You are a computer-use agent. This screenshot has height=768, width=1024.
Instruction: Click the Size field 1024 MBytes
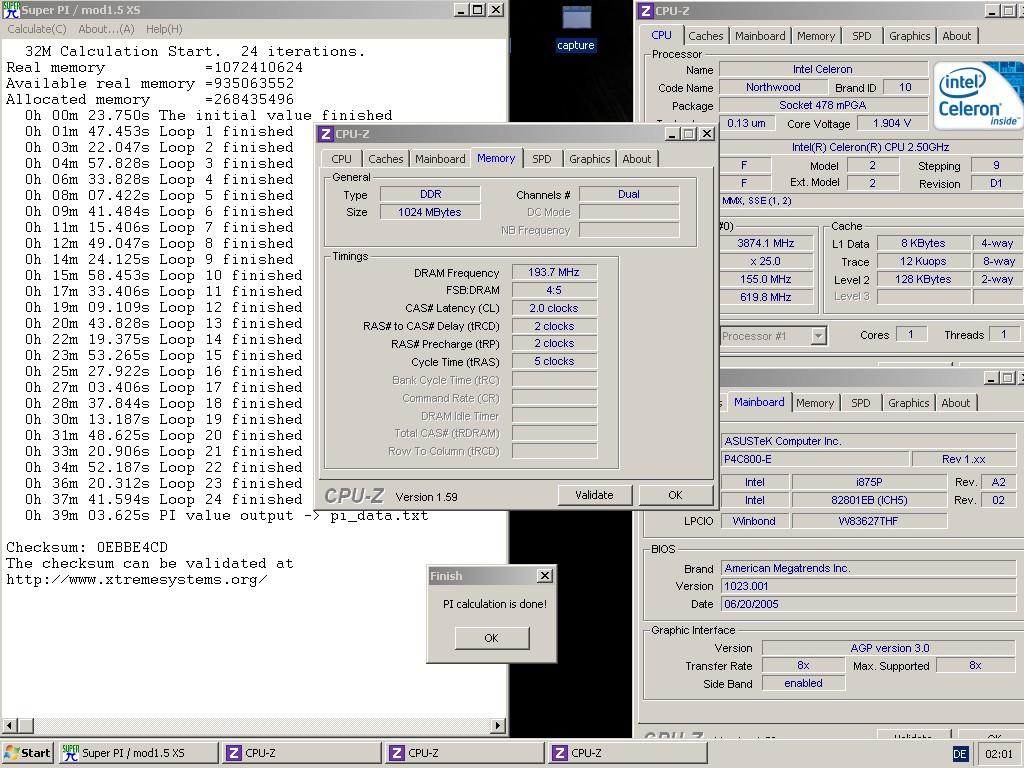[x=430, y=212]
